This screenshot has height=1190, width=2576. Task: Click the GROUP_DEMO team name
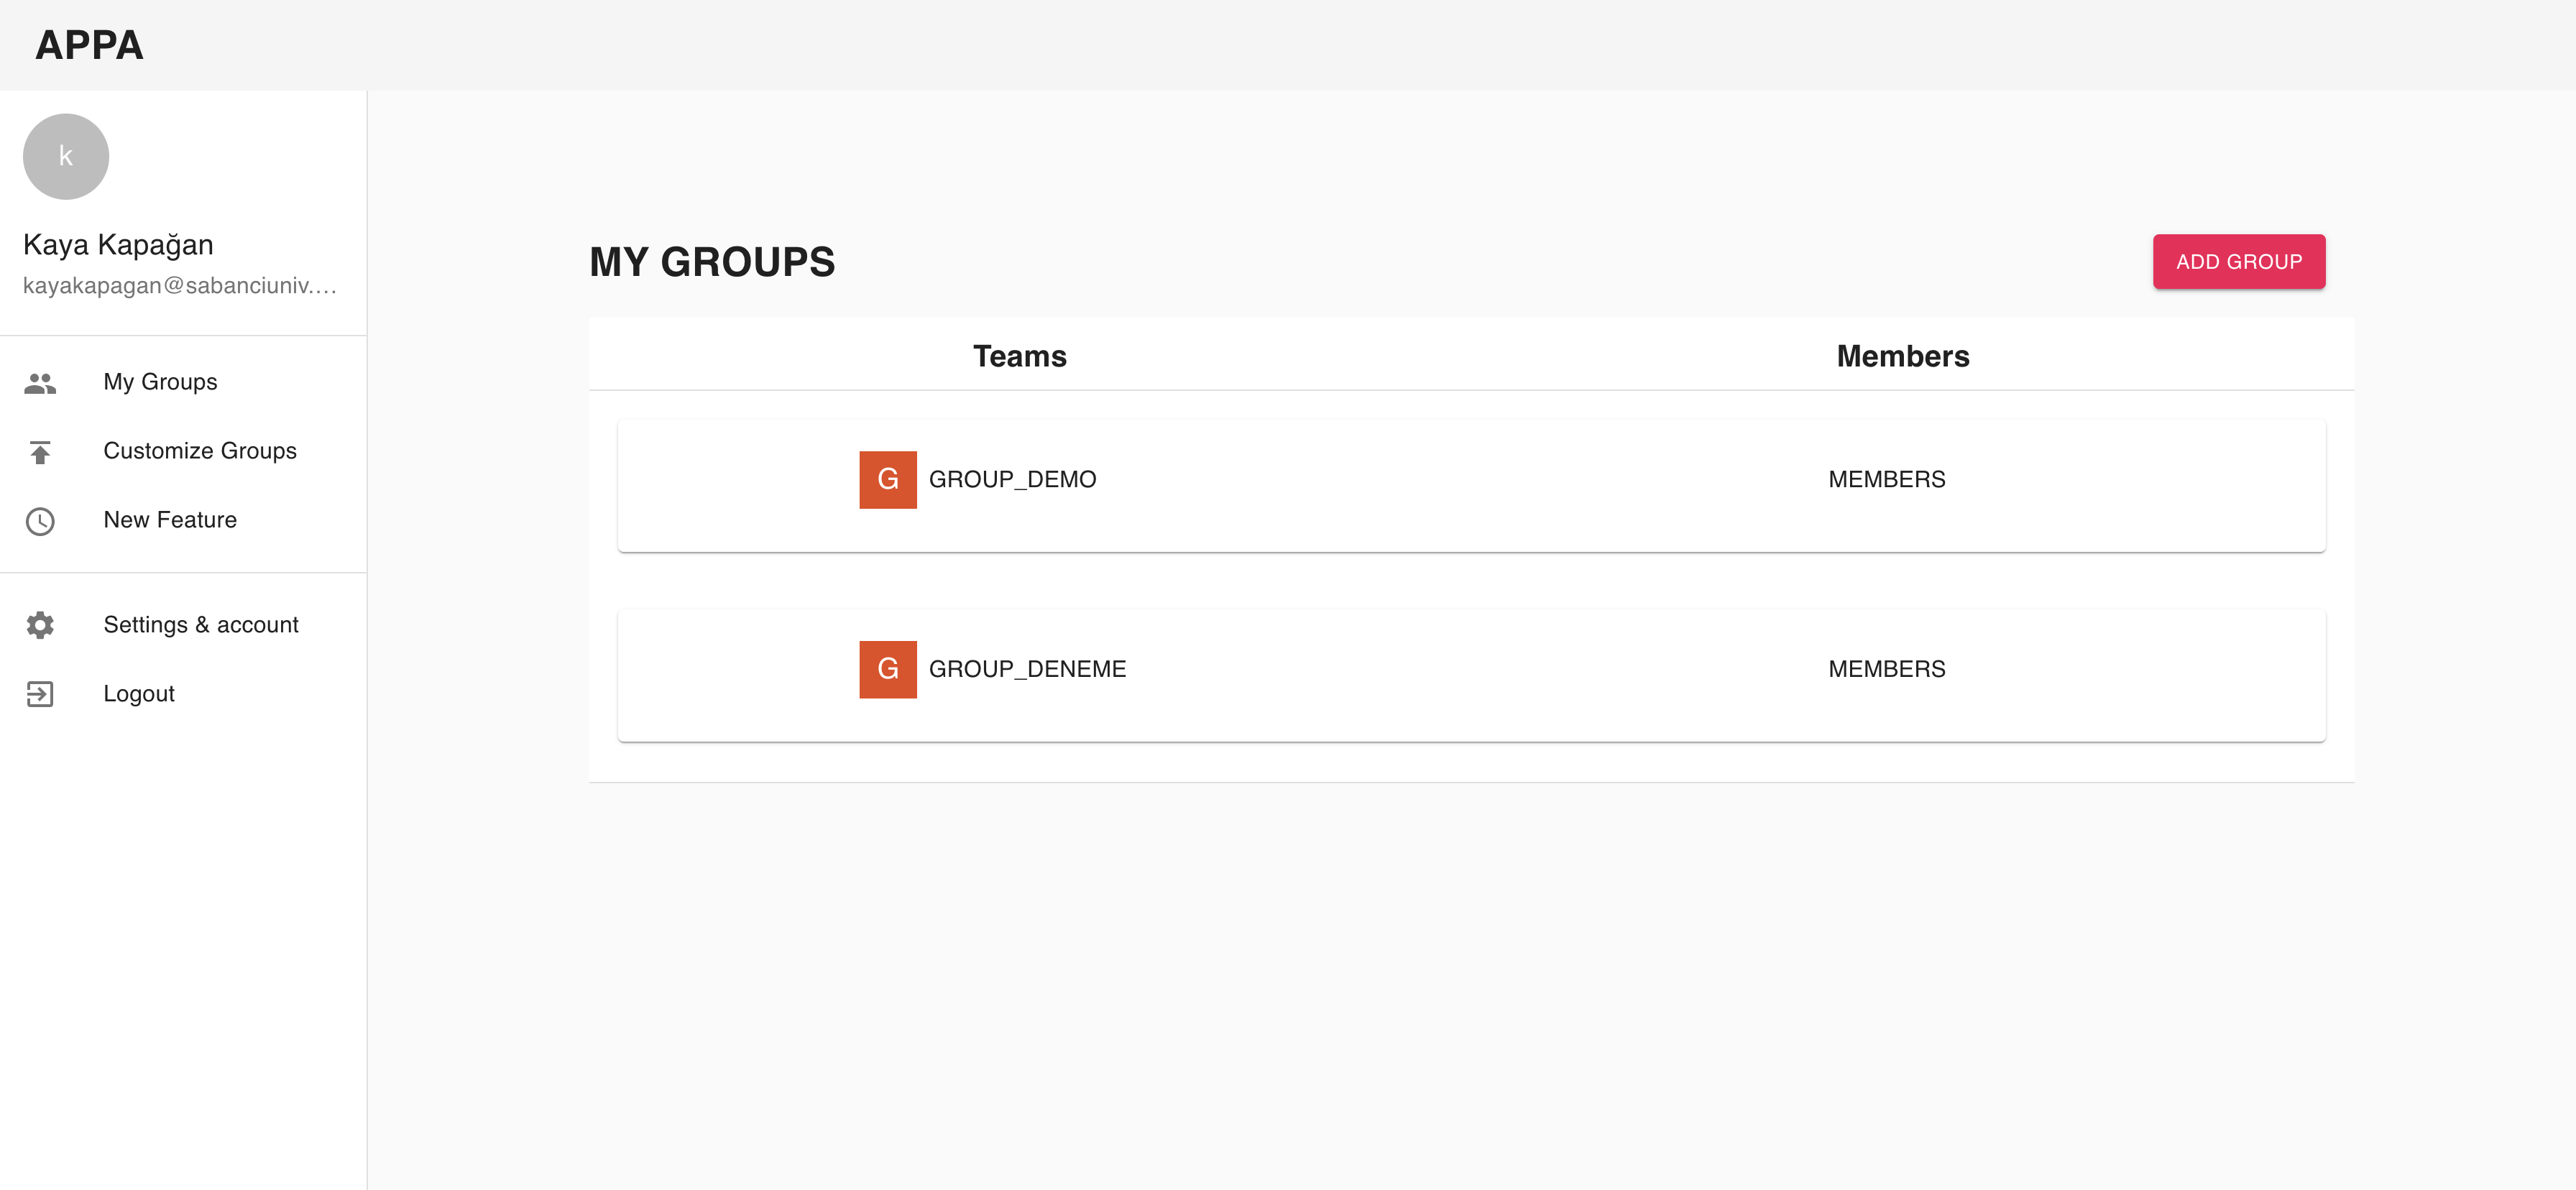(1012, 480)
